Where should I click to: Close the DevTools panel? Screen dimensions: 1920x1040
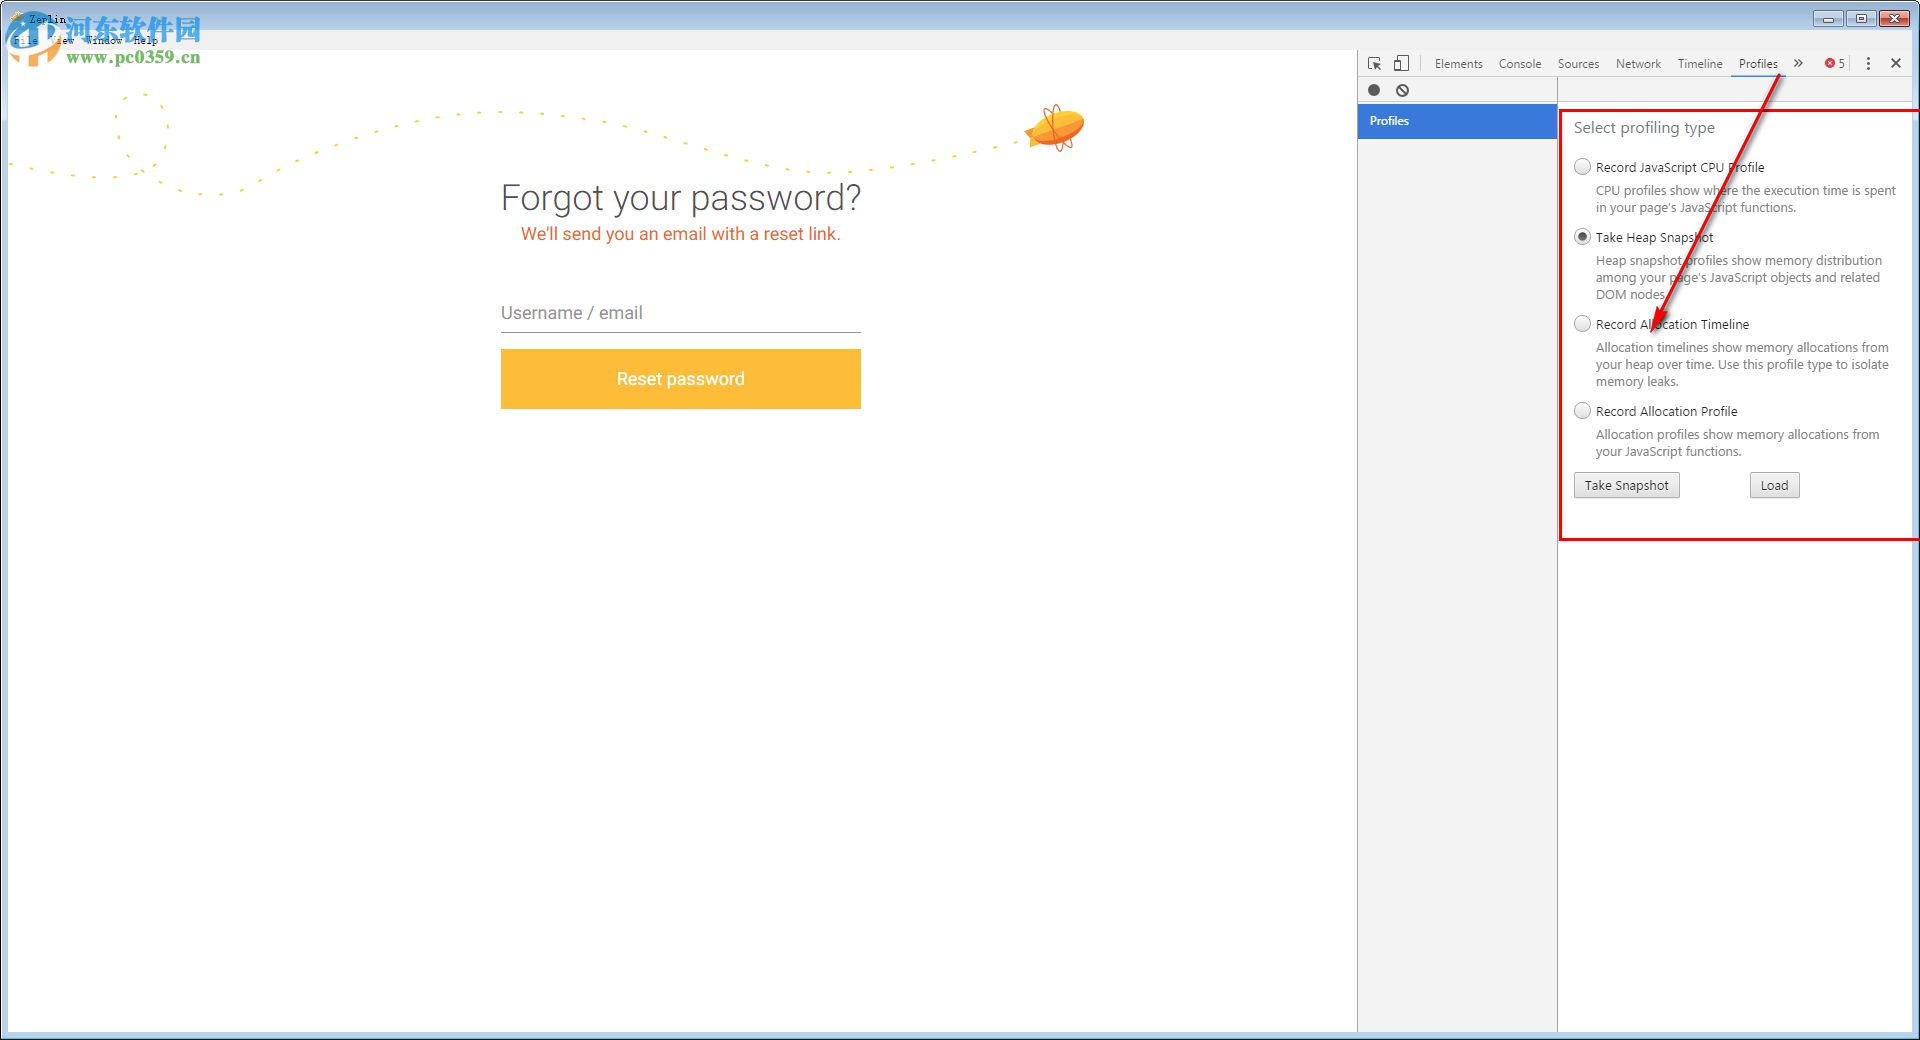1896,63
